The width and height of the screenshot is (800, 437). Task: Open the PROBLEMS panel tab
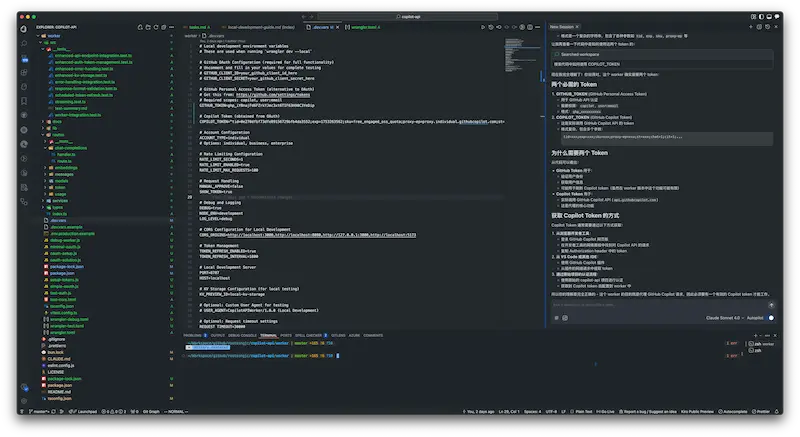coord(195,336)
